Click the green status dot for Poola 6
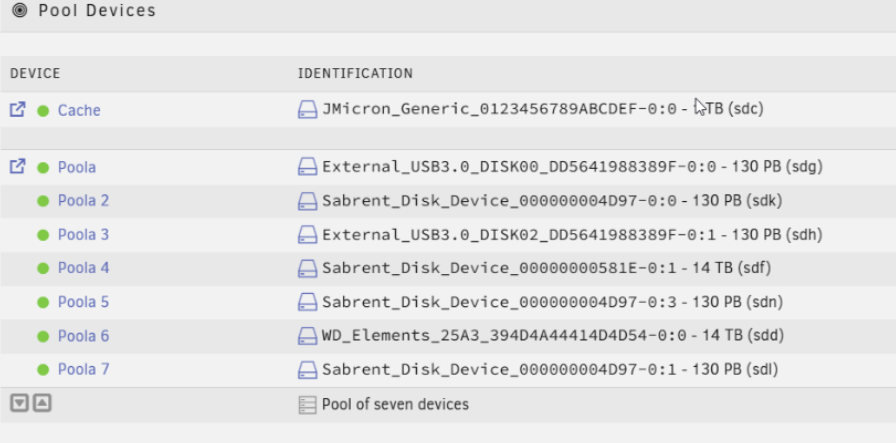 pos(43,336)
